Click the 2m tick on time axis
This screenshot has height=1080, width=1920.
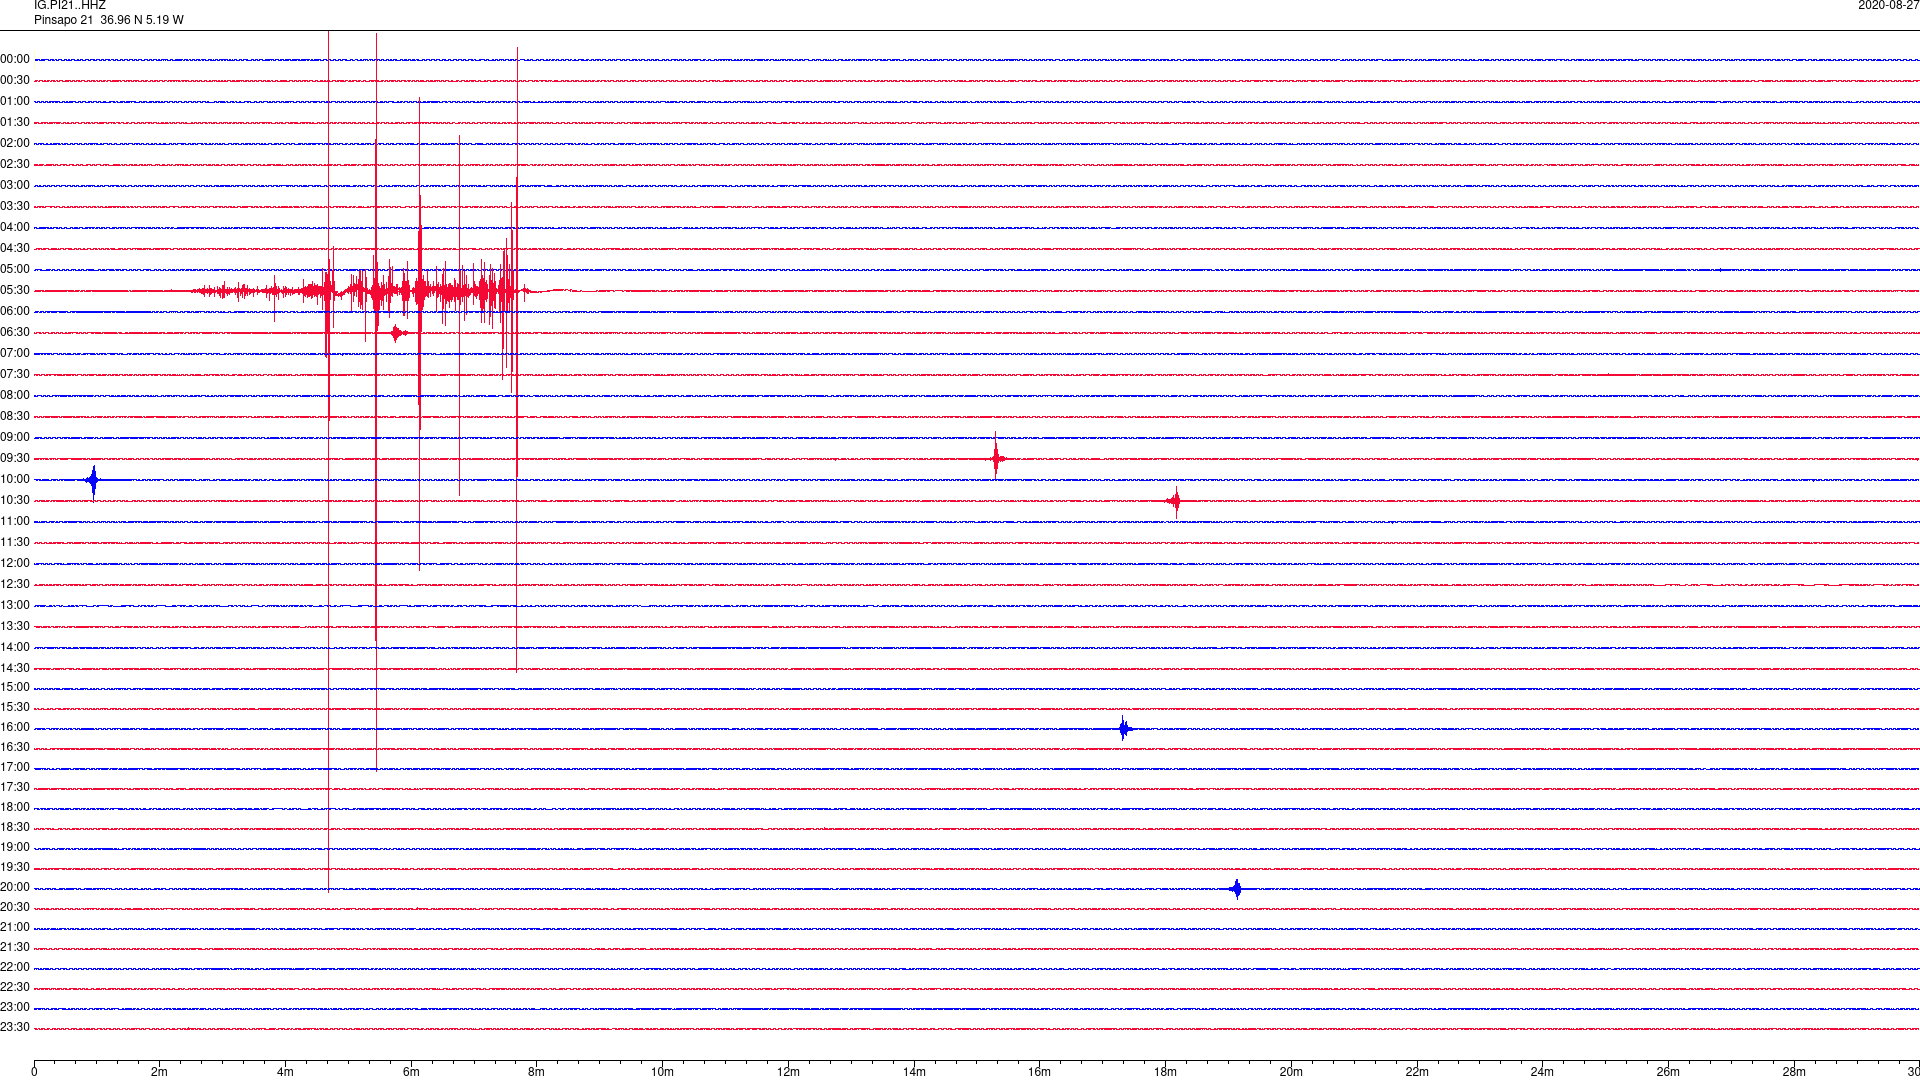(x=160, y=1072)
